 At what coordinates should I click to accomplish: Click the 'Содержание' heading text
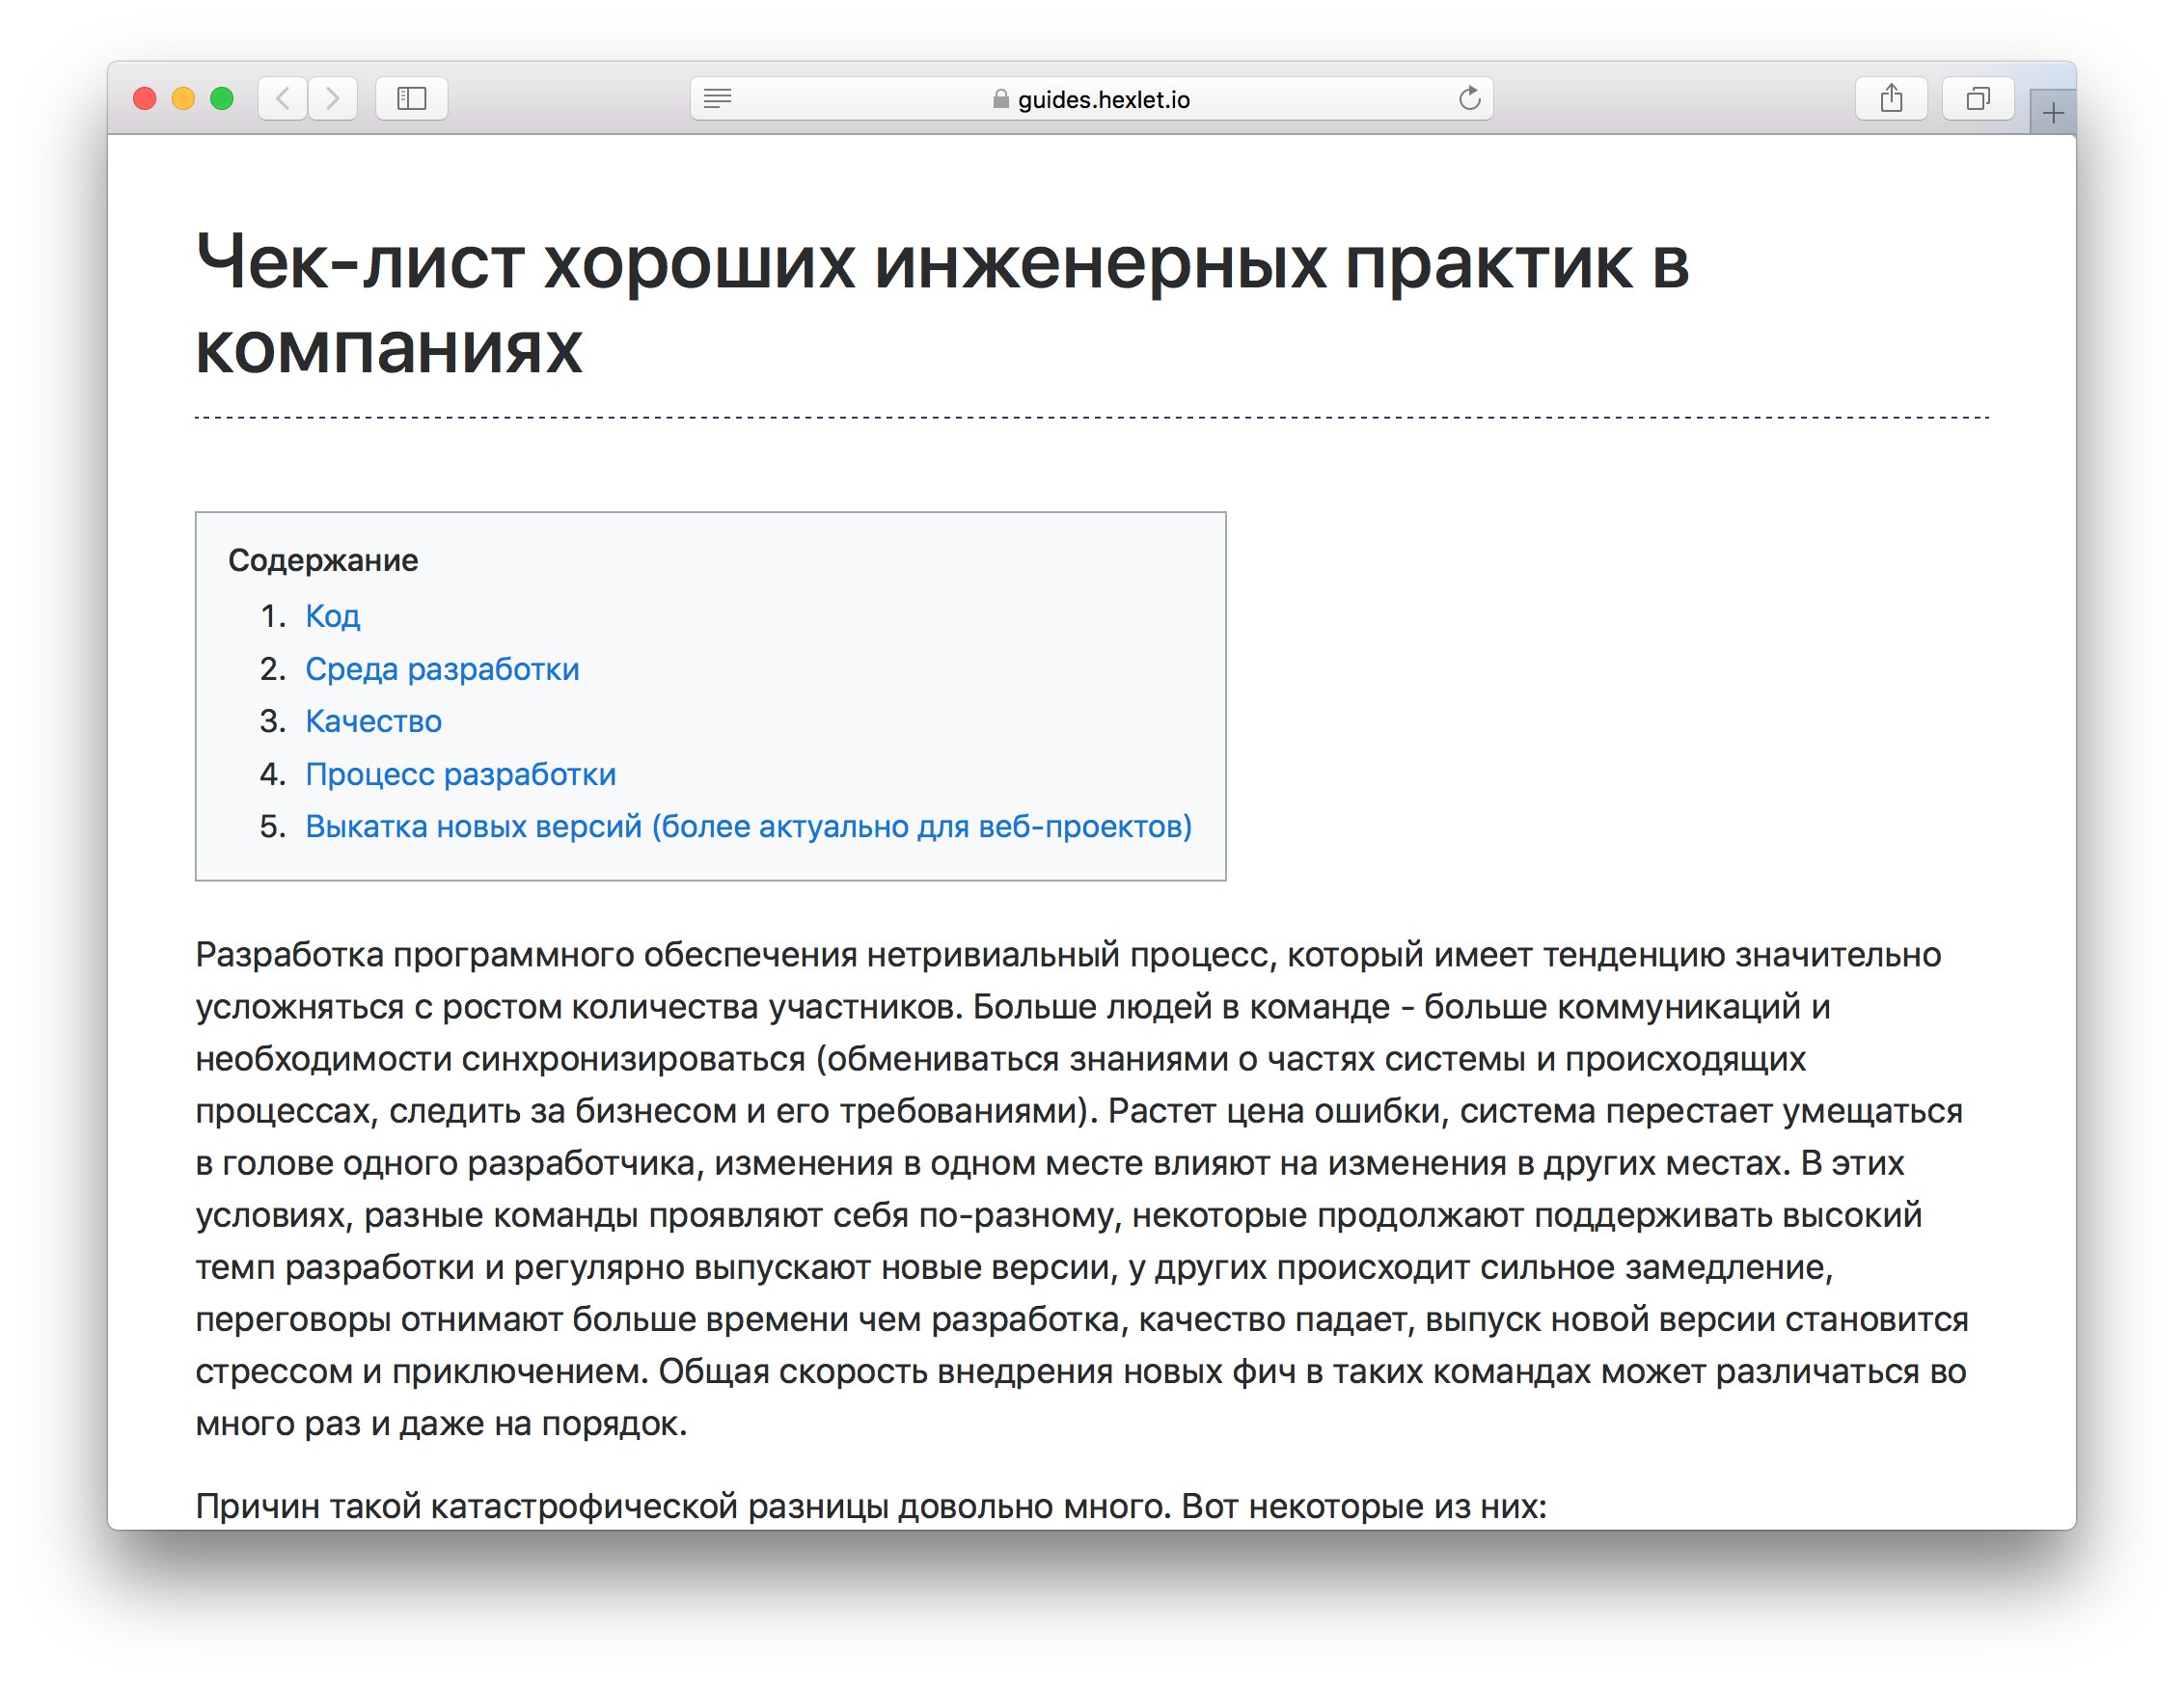pyautogui.click(x=323, y=560)
